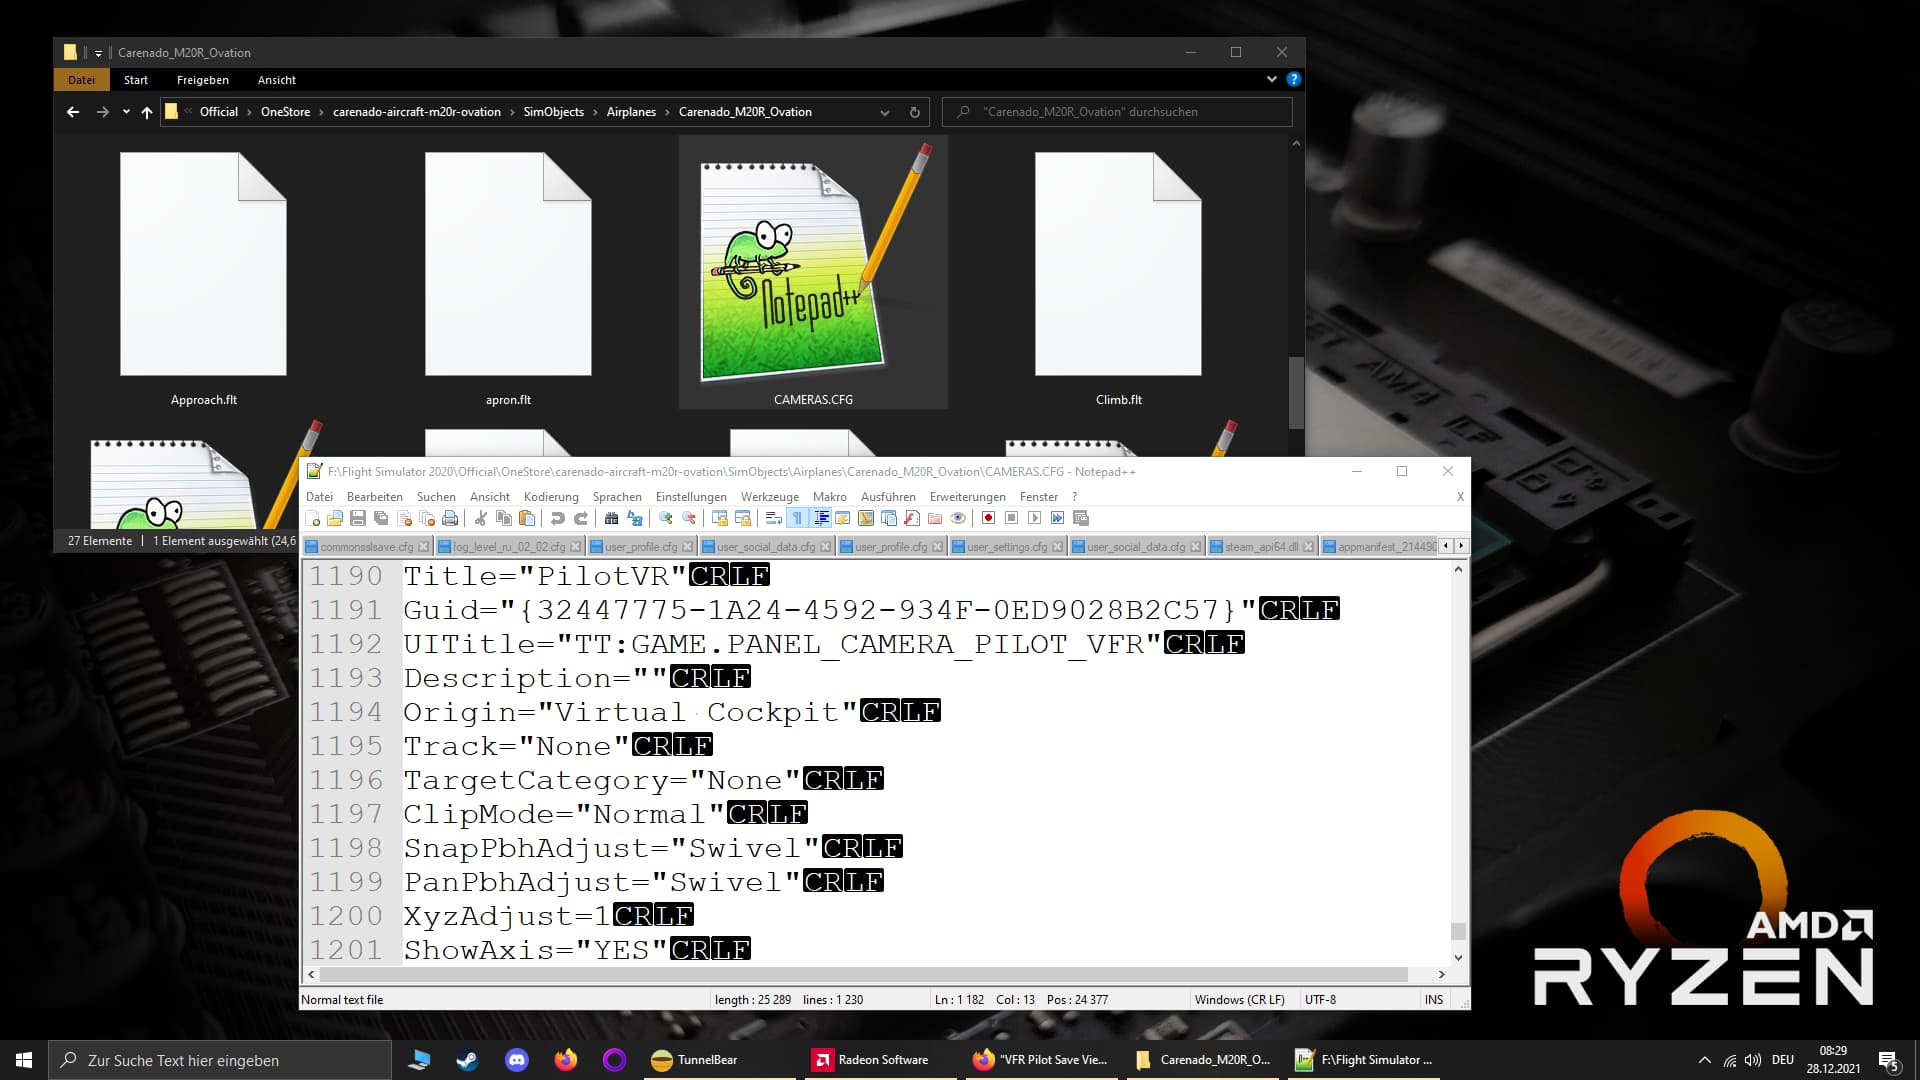Open the Datei ribbon tab in Explorer

click(x=81, y=80)
